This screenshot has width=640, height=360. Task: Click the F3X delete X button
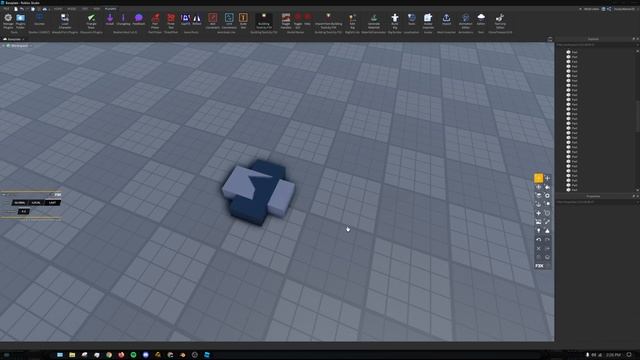pyautogui.click(x=538, y=248)
